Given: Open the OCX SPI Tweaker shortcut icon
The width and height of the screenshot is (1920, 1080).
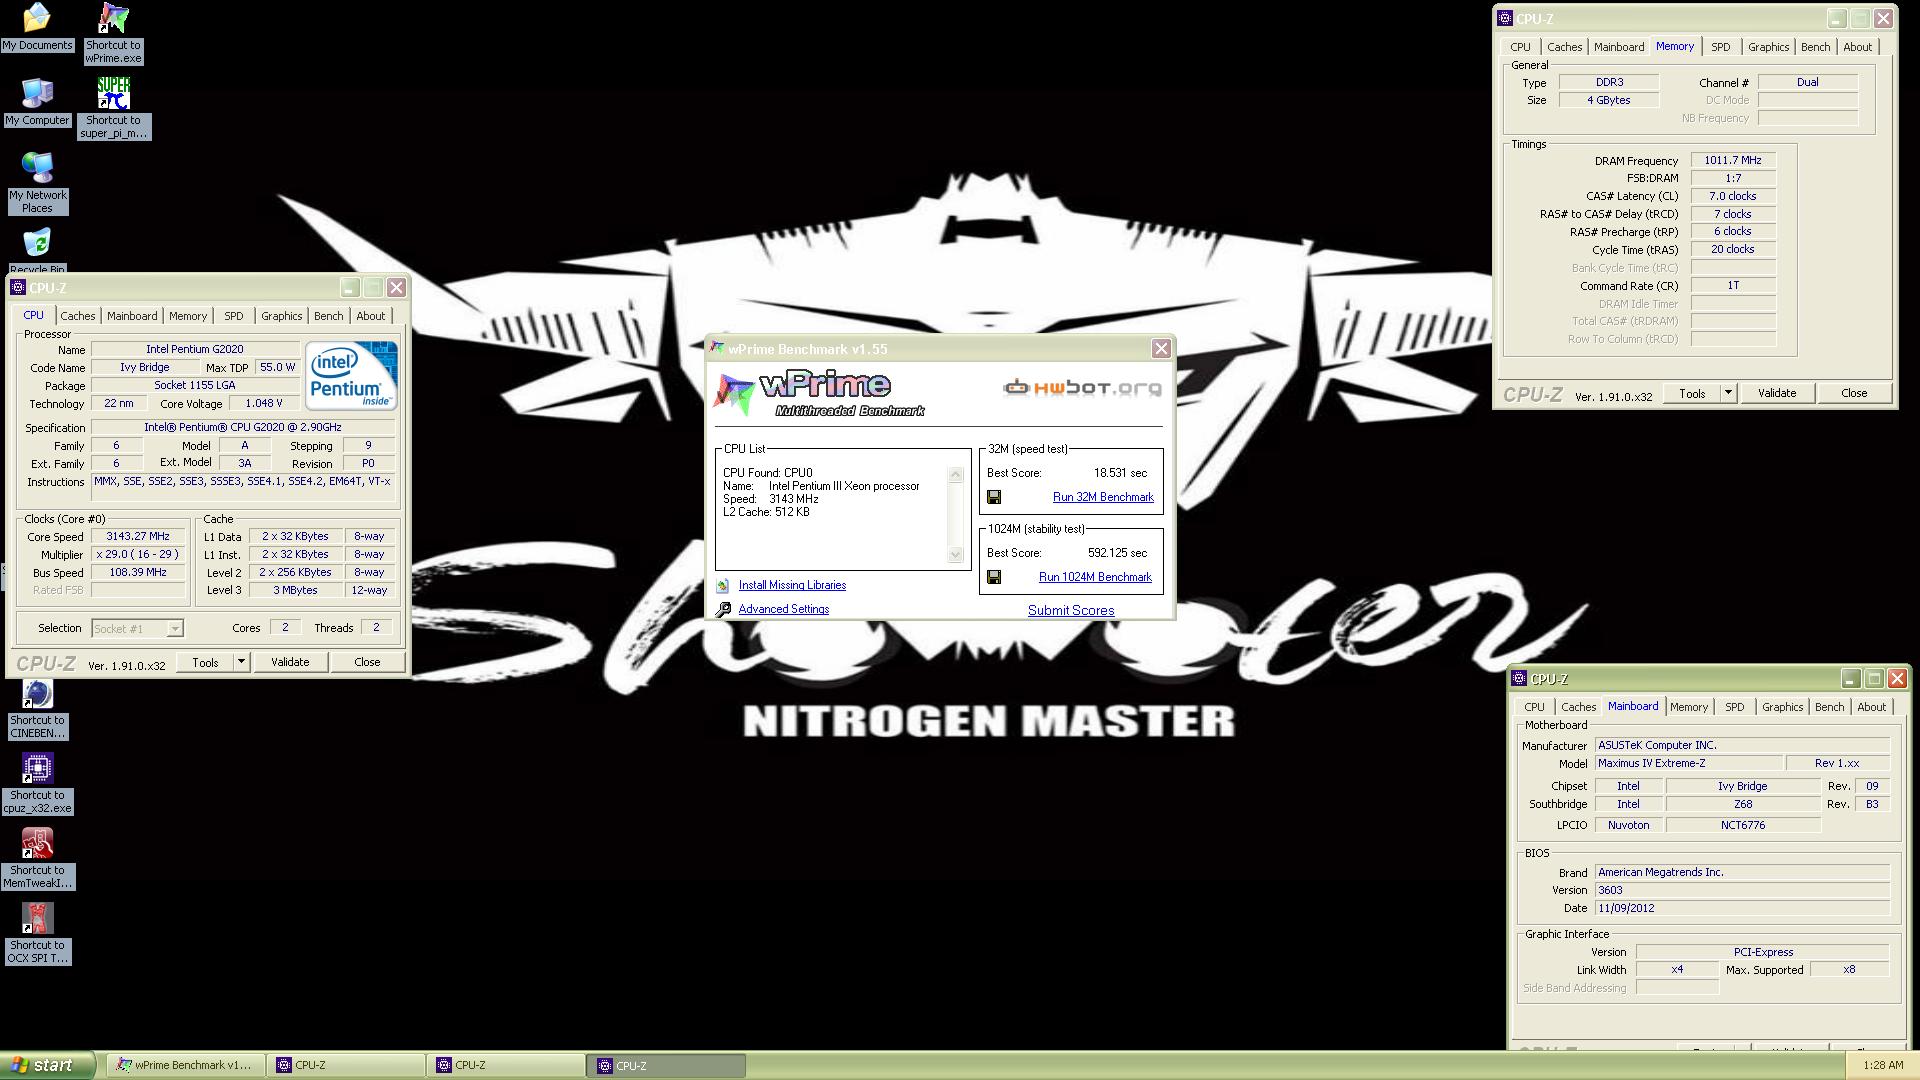Looking at the screenshot, I should click(37, 918).
